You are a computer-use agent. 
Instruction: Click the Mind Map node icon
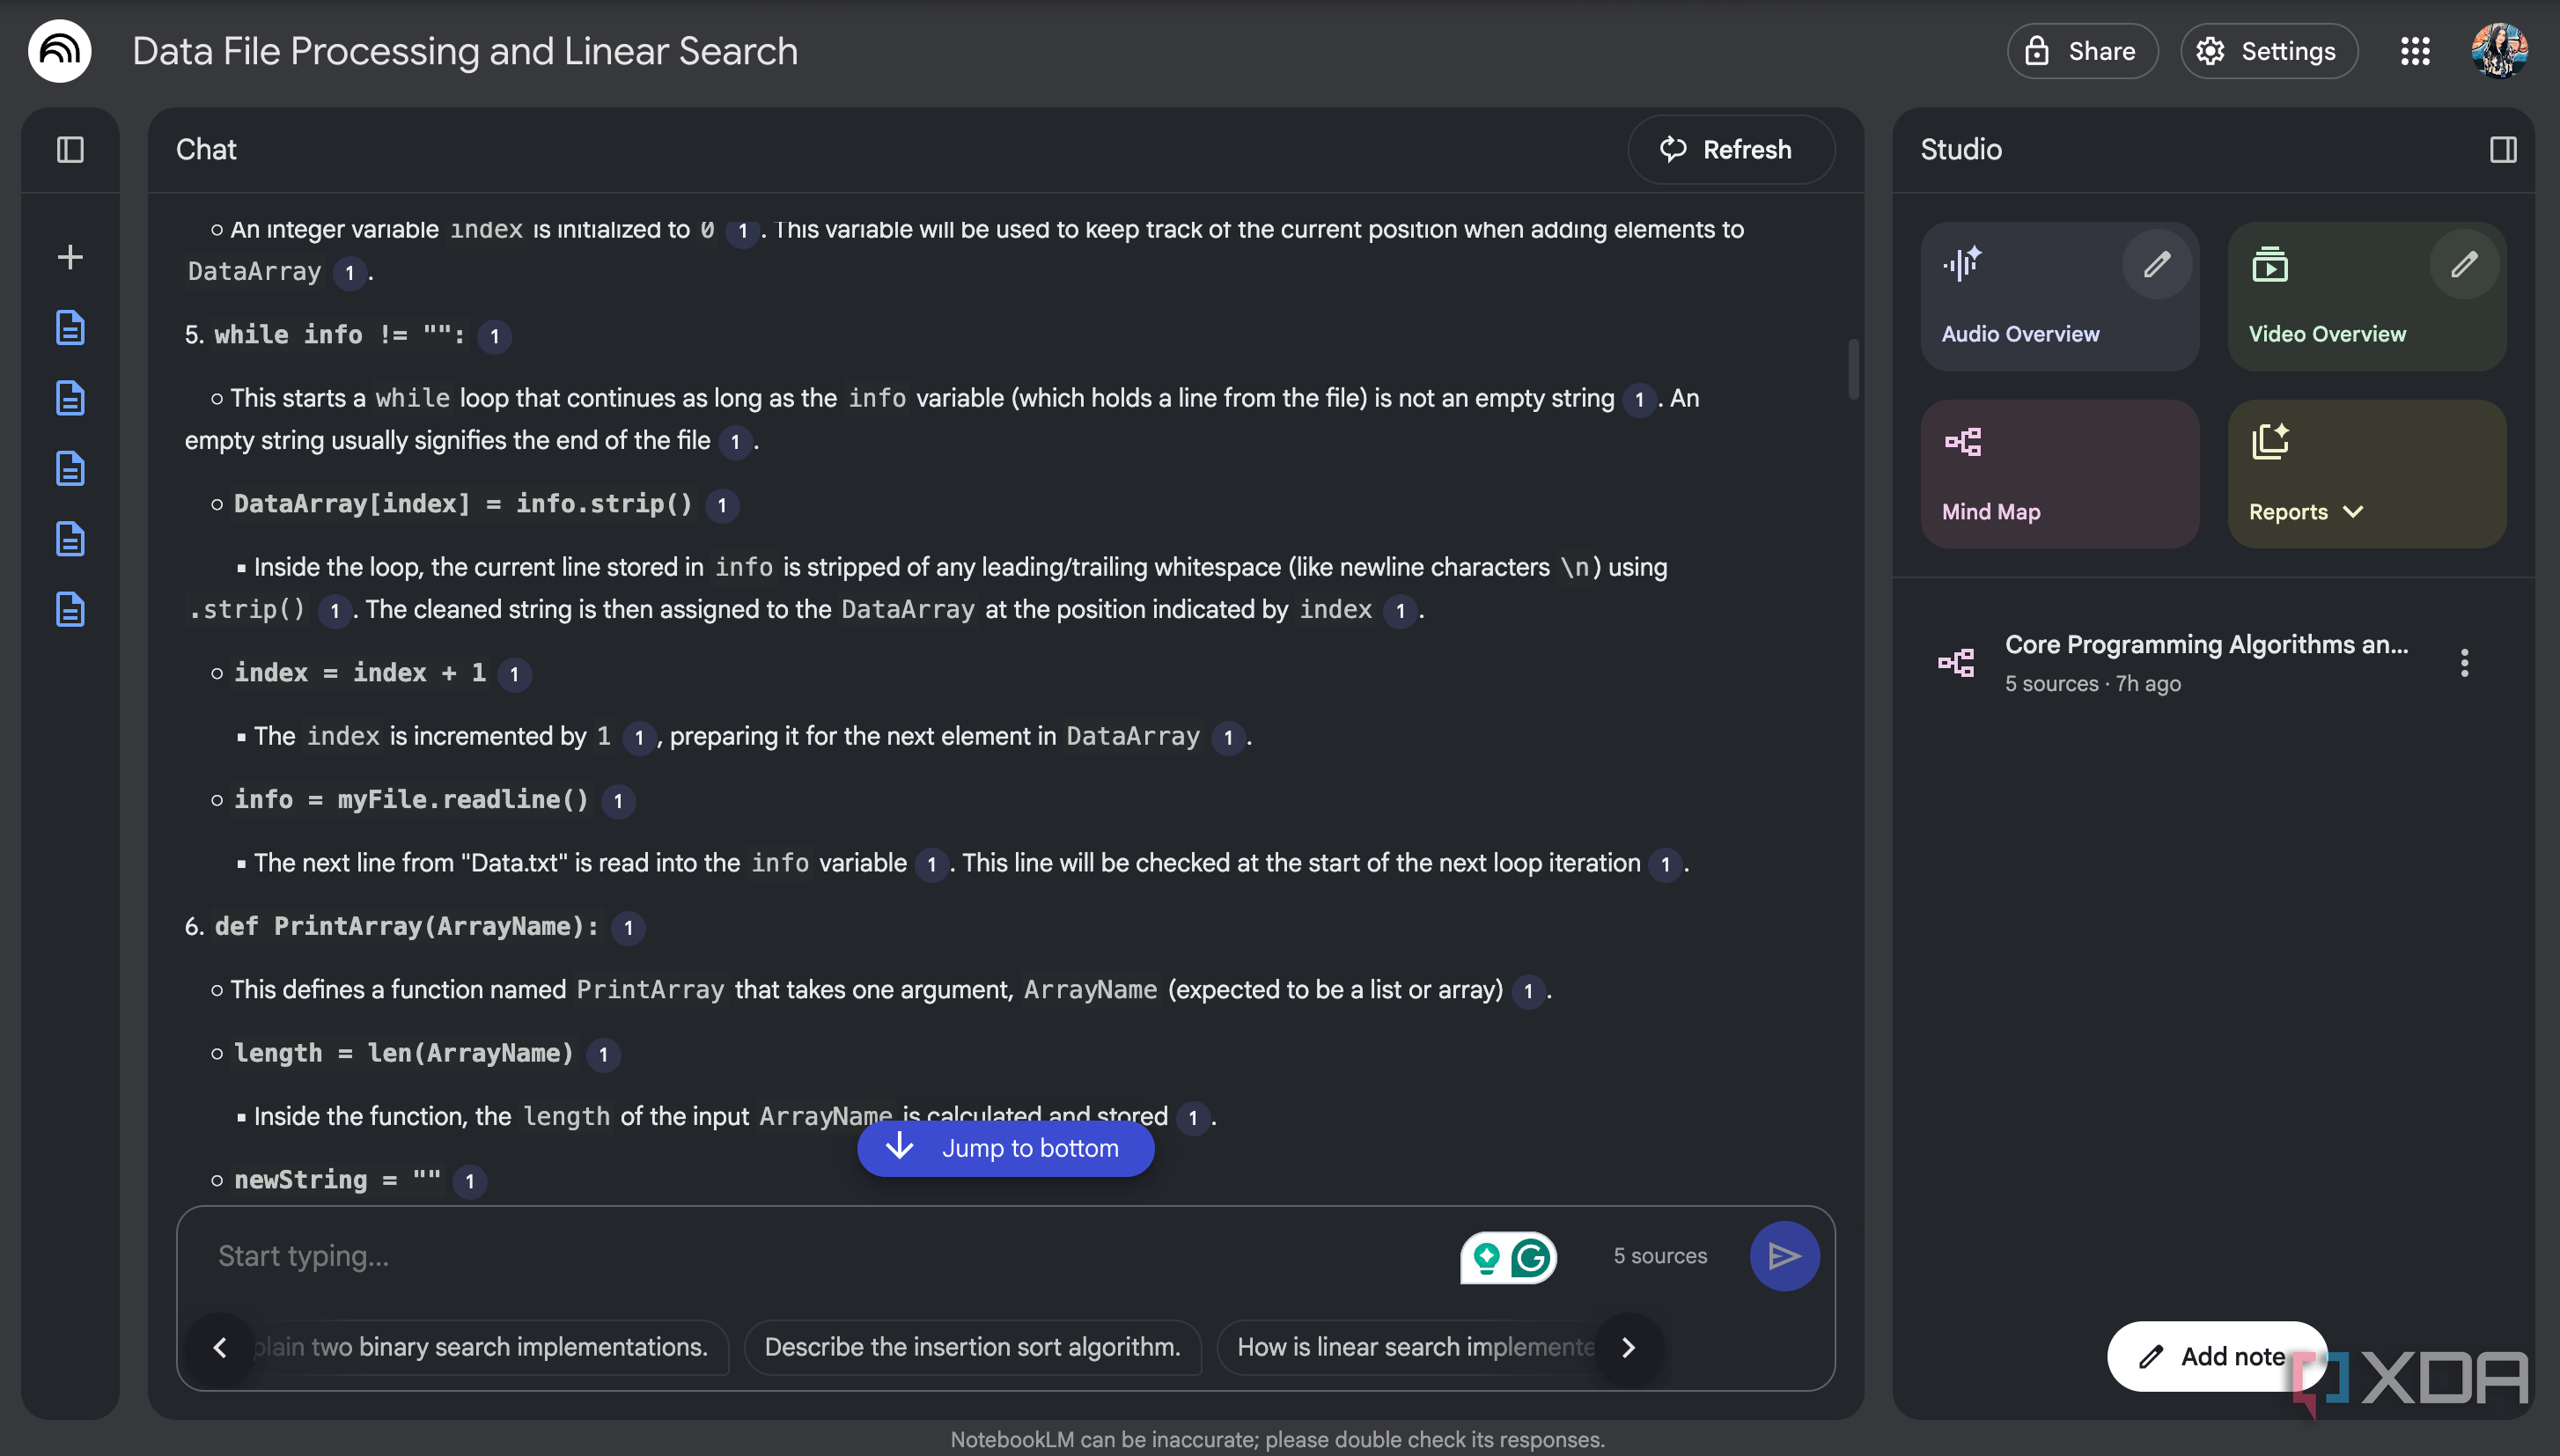[x=1962, y=442]
